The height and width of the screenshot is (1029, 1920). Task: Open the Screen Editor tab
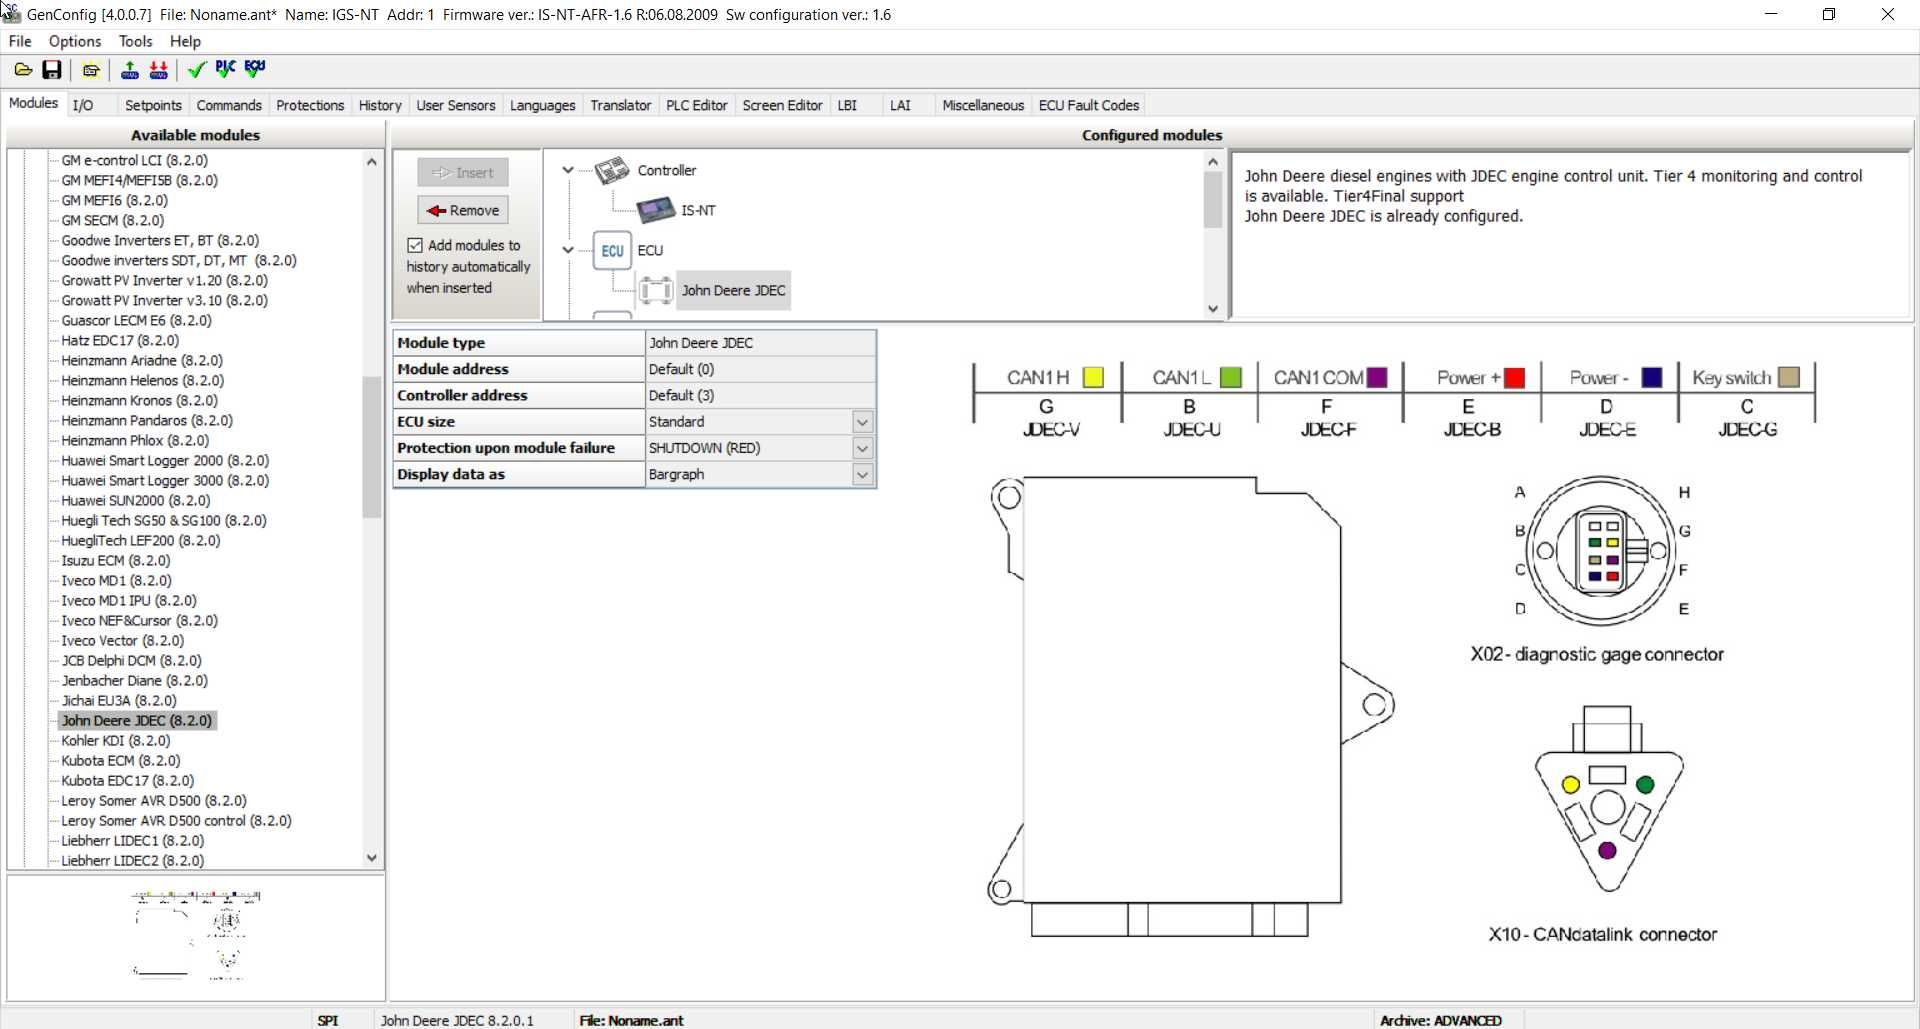point(782,105)
